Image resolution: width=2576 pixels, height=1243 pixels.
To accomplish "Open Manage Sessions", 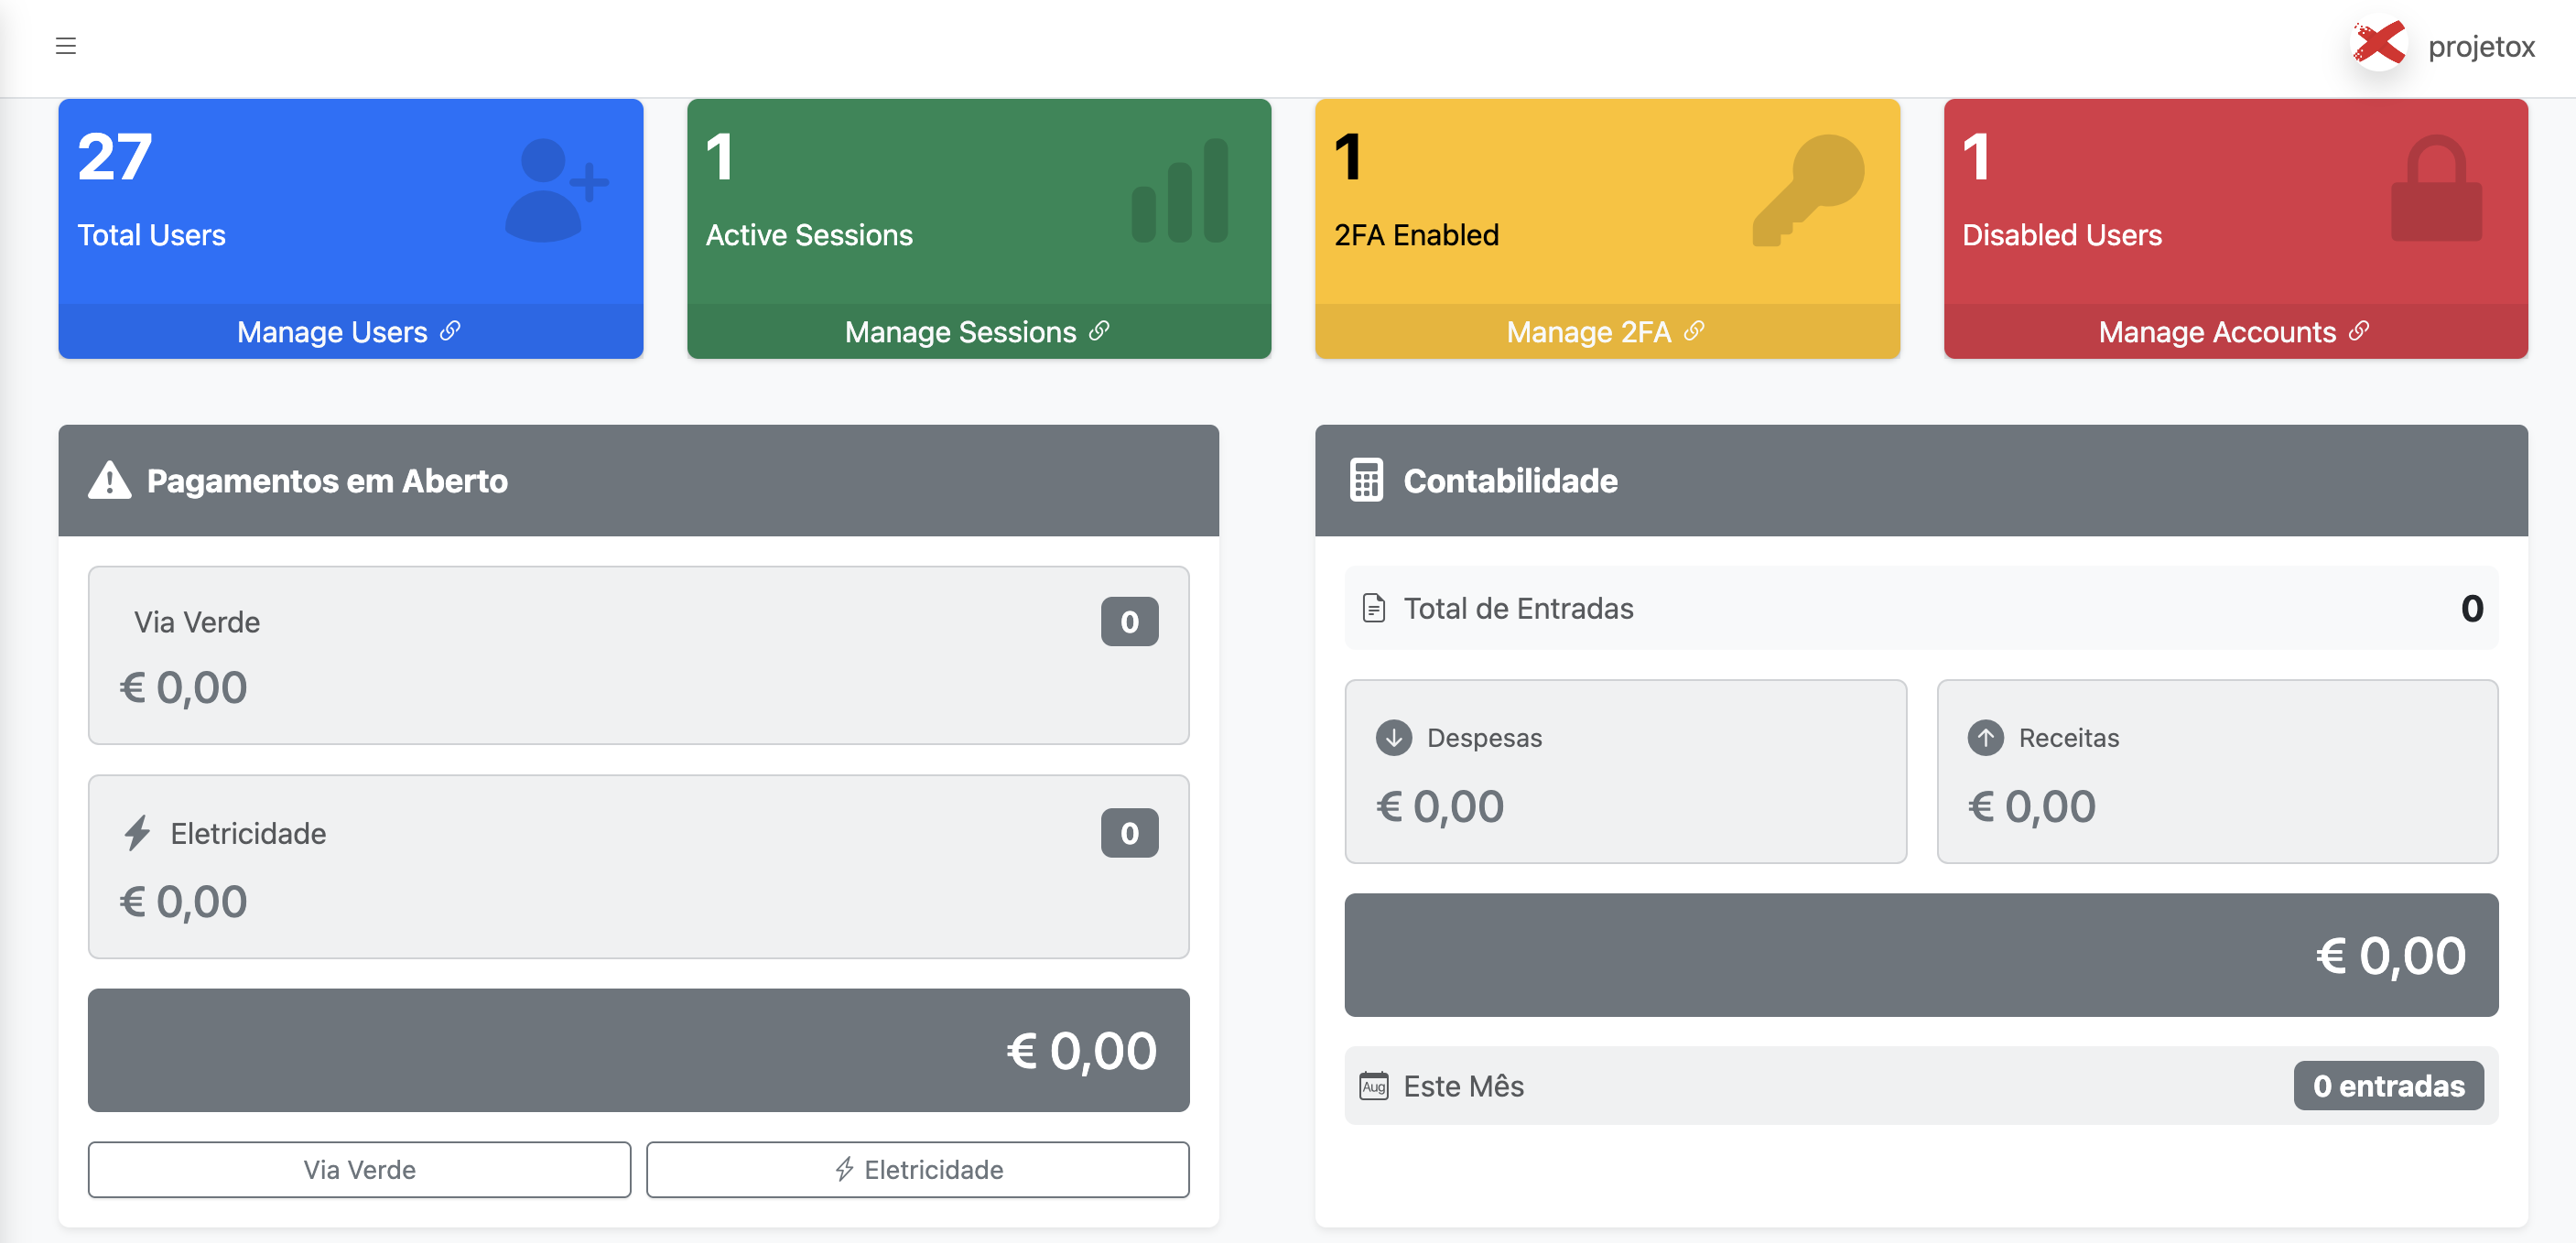I will 977,331.
